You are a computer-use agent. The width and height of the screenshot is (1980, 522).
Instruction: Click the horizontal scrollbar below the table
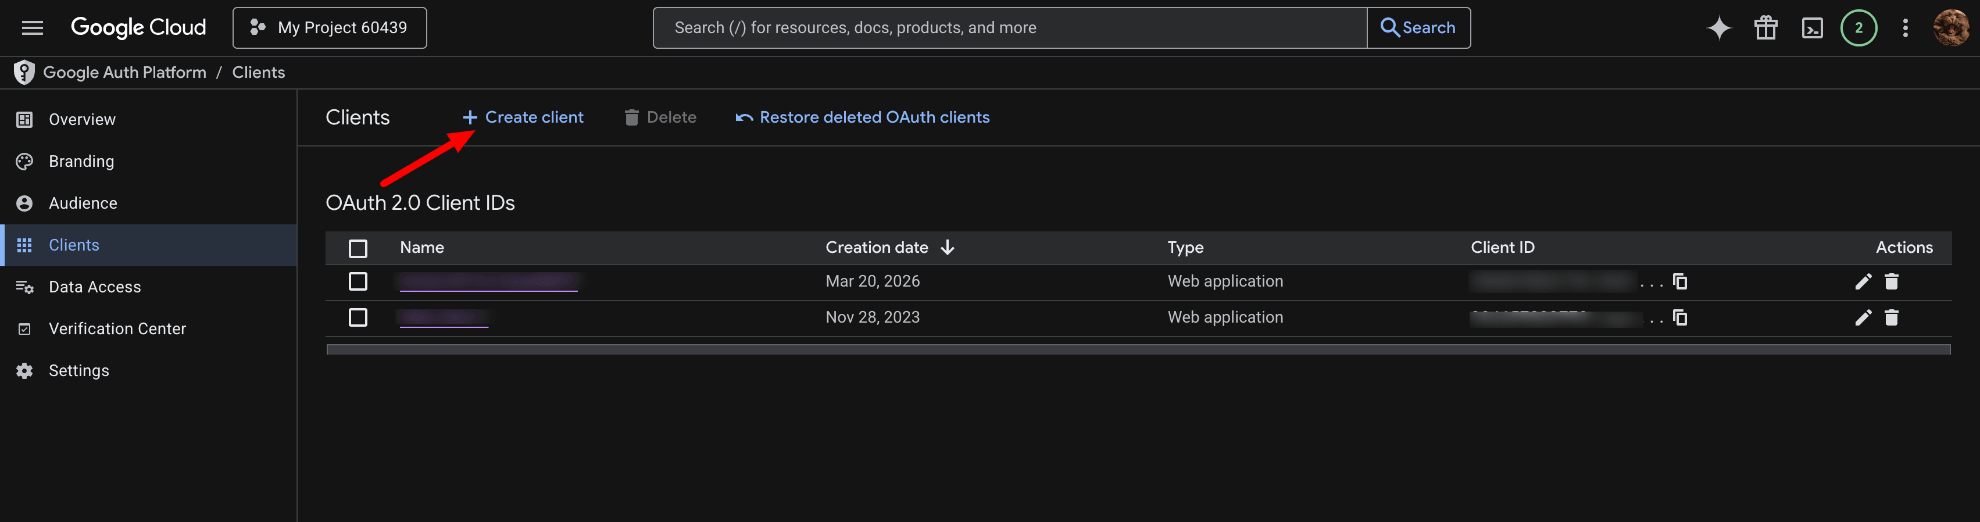coord(1138,350)
